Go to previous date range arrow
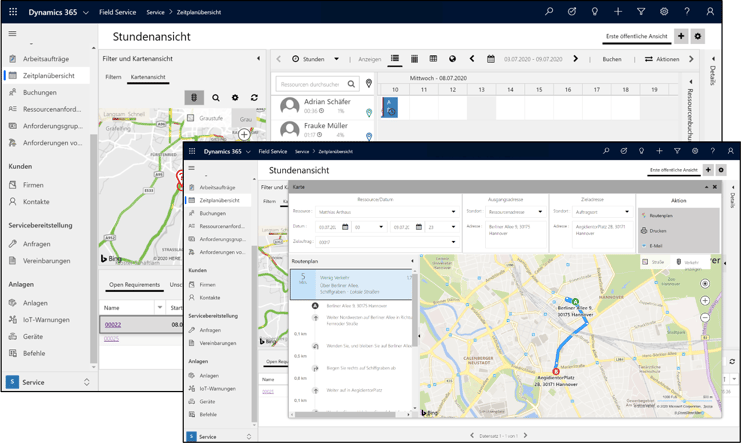This screenshot has width=750, height=448. pyautogui.click(x=472, y=58)
